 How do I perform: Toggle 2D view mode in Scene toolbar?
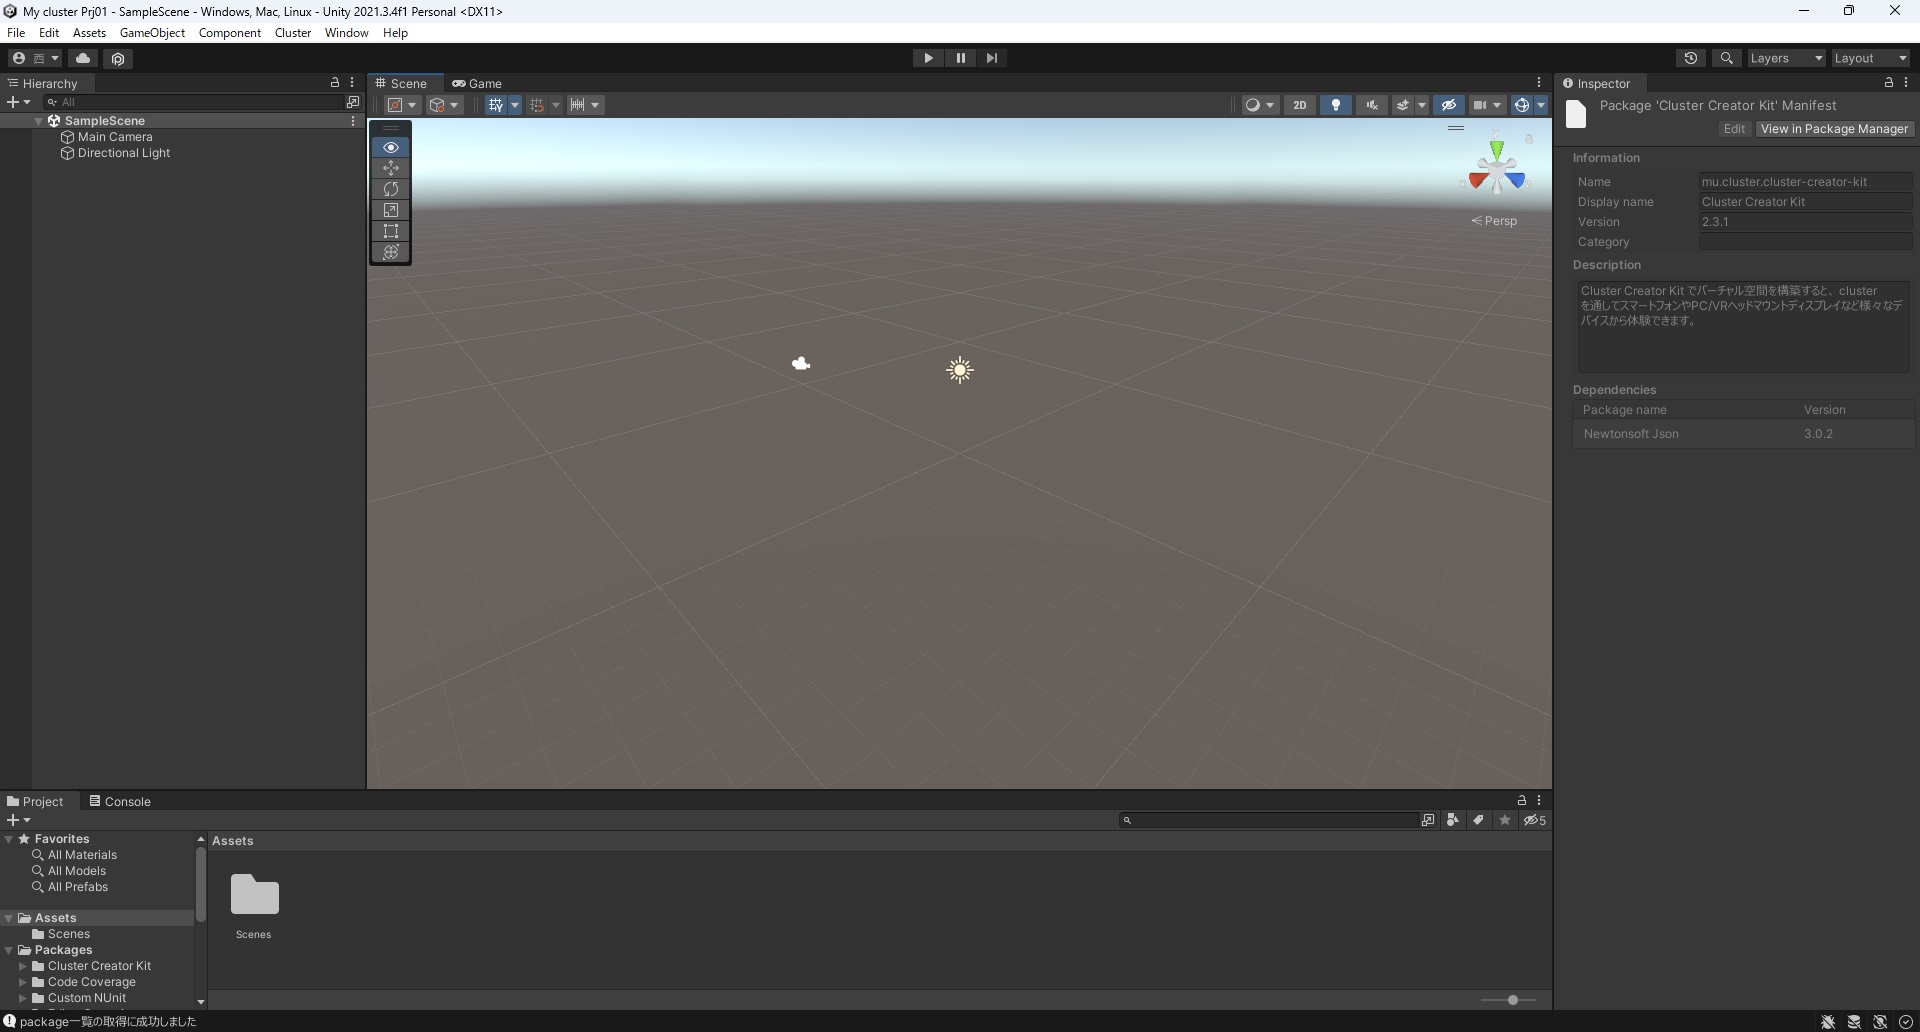click(x=1300, y=104)
